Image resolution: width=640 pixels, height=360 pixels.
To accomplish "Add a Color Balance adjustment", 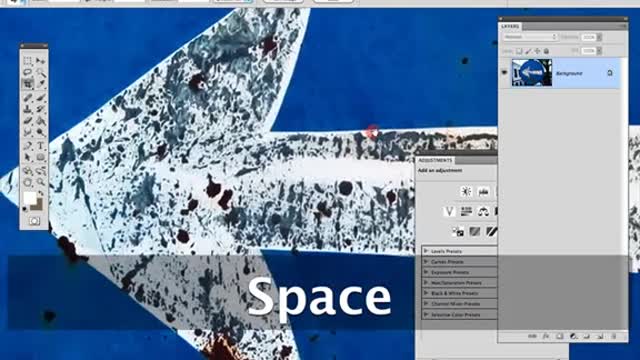I will [x=483, y=211].
